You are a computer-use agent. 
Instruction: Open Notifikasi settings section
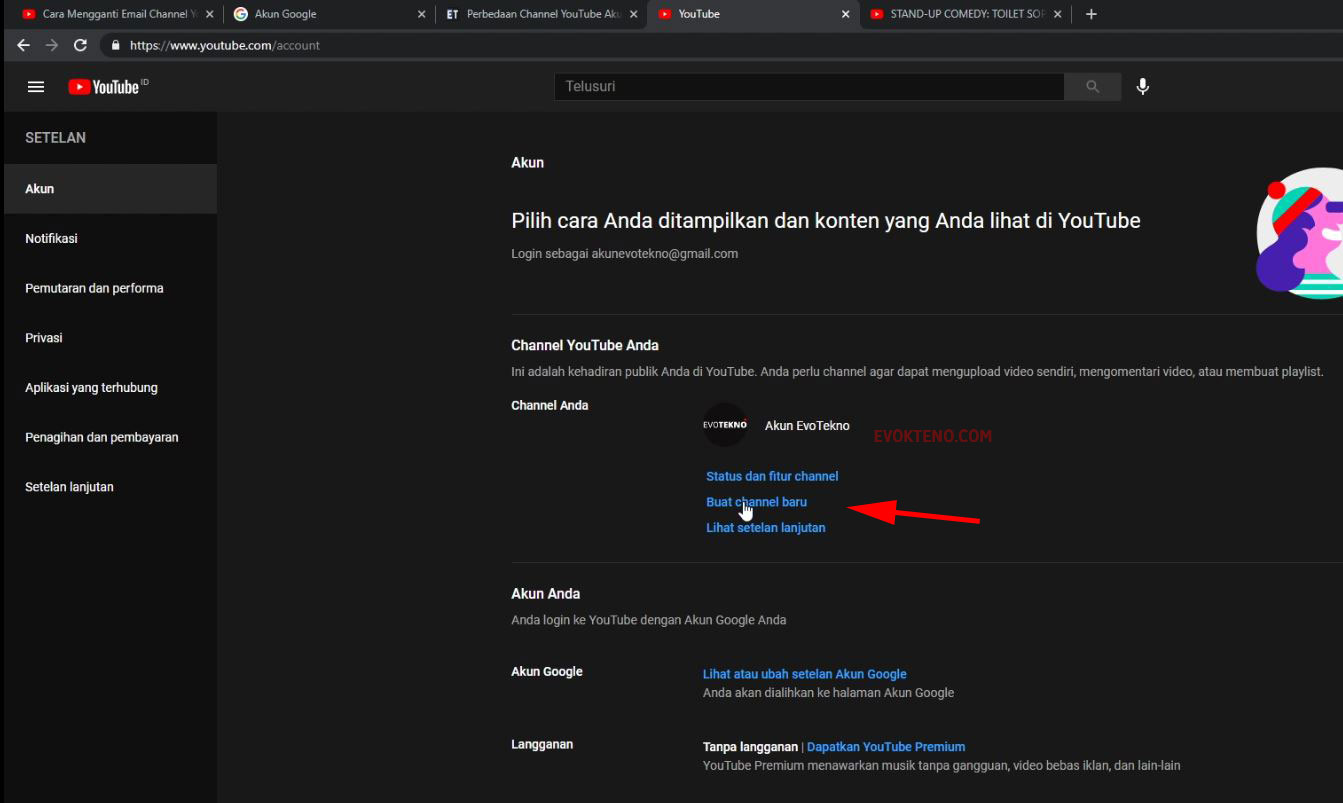pos(51,239)
